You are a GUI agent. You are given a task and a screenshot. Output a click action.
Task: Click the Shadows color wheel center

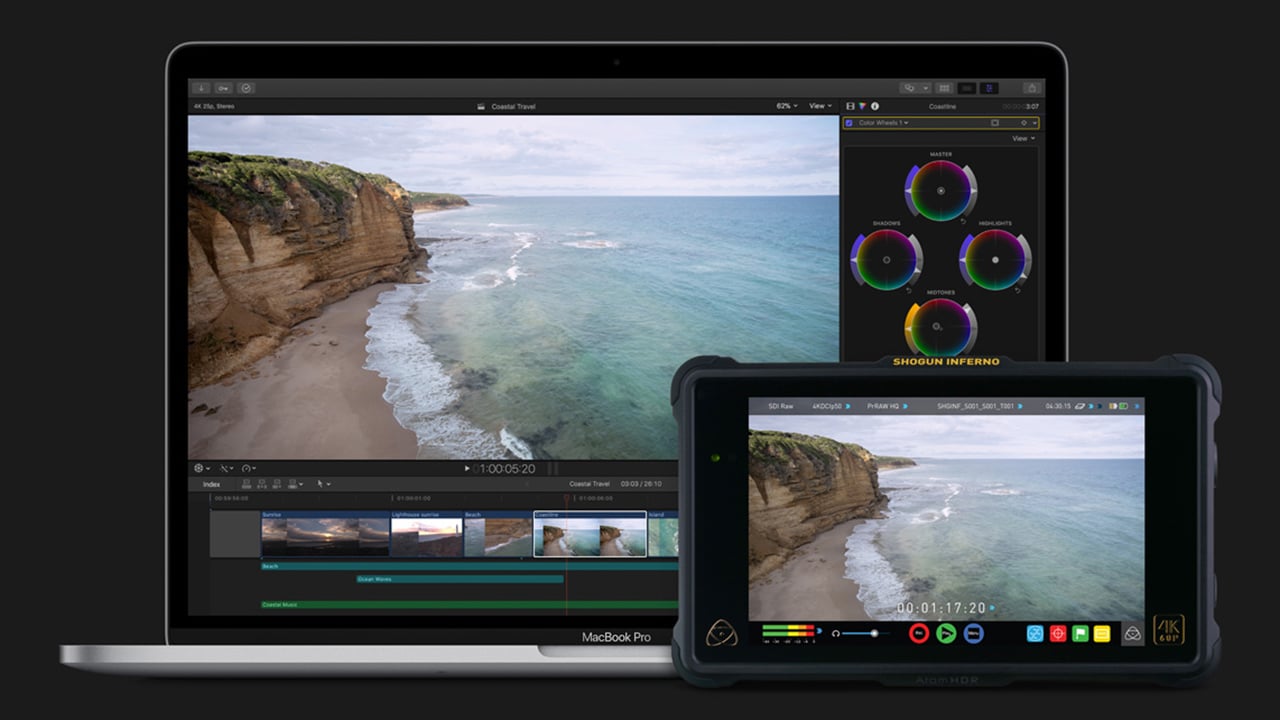886,259
